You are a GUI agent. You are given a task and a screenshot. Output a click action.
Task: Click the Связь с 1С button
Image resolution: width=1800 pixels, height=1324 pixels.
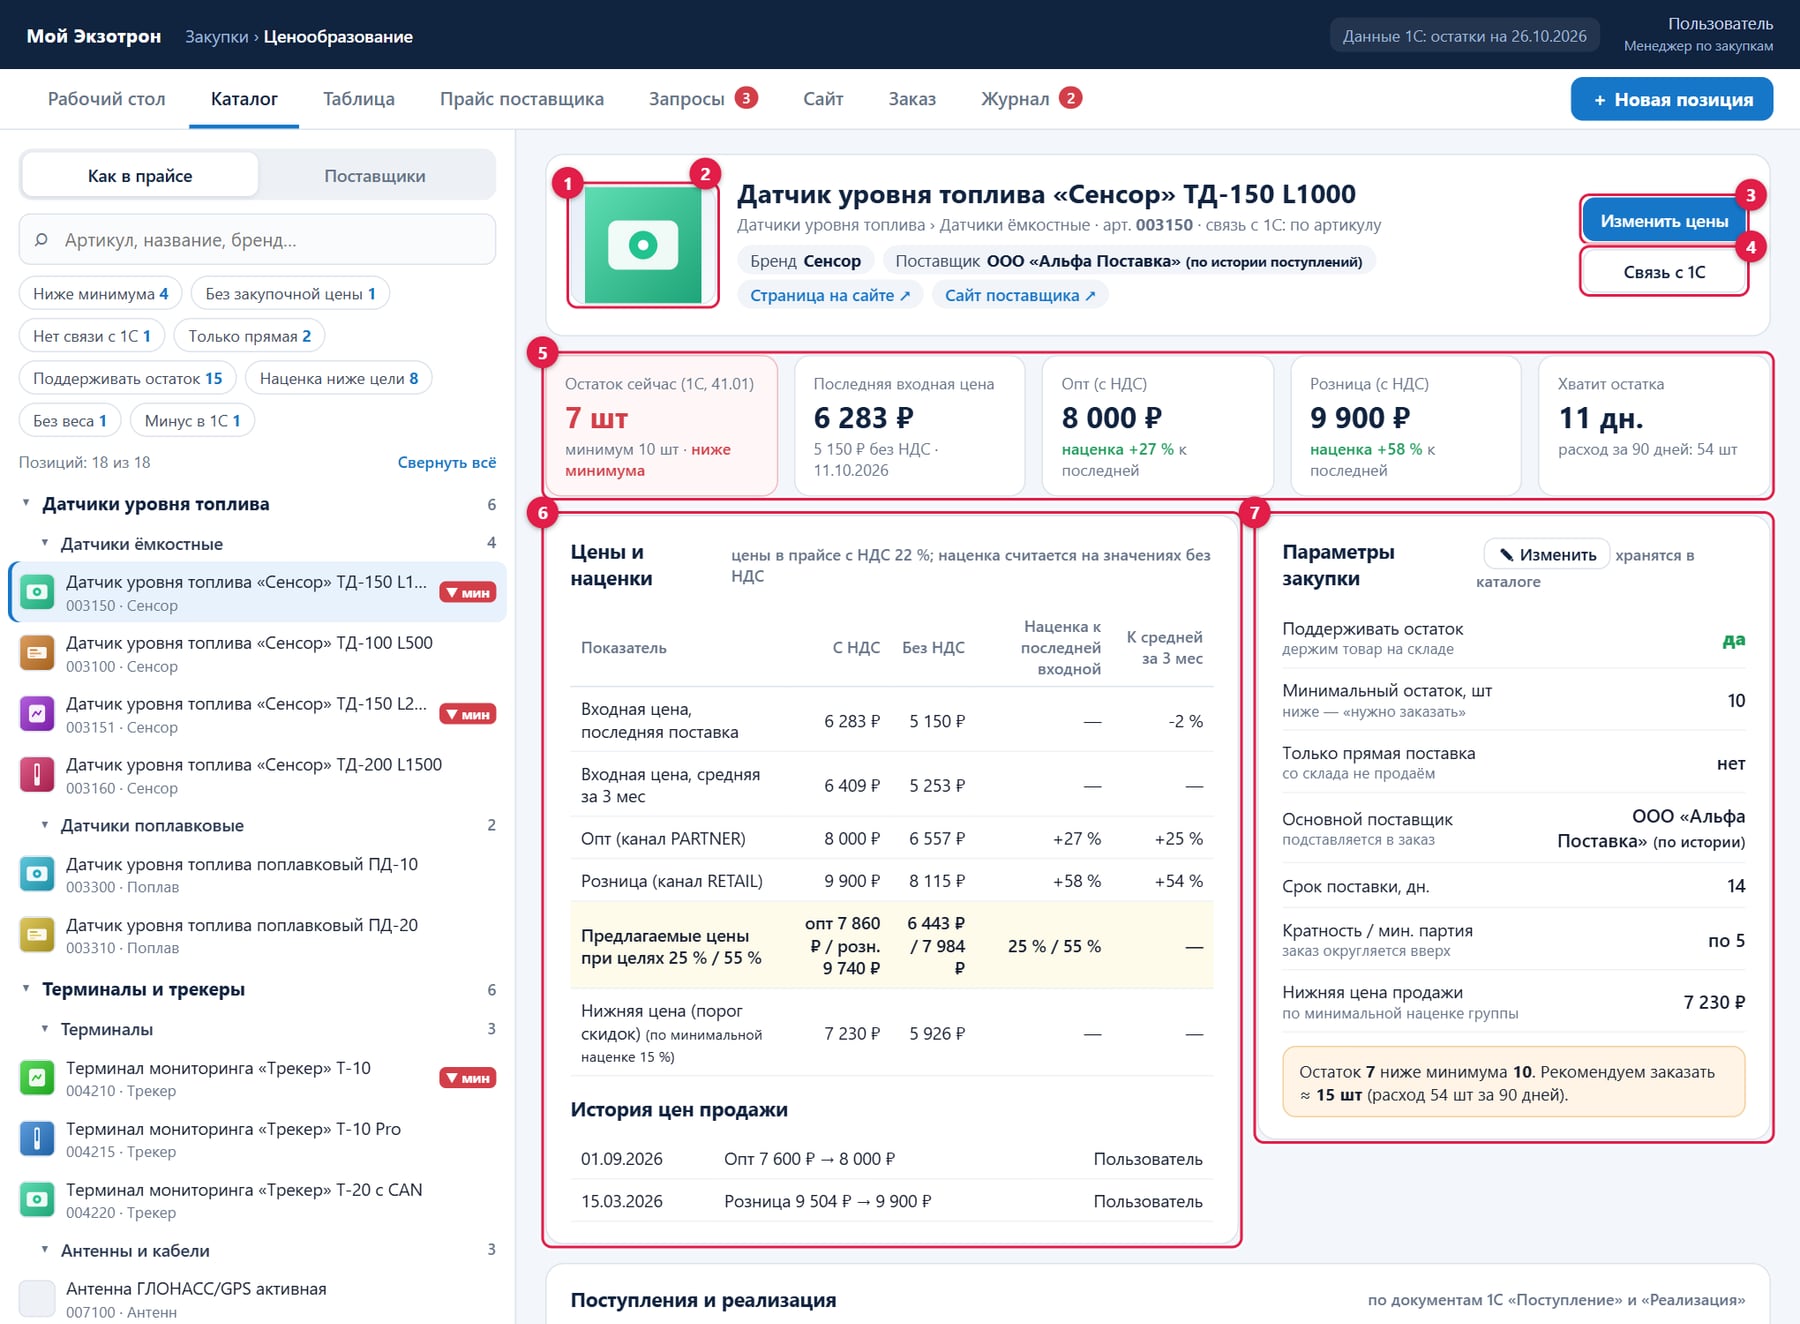[x=1664, y=272]
